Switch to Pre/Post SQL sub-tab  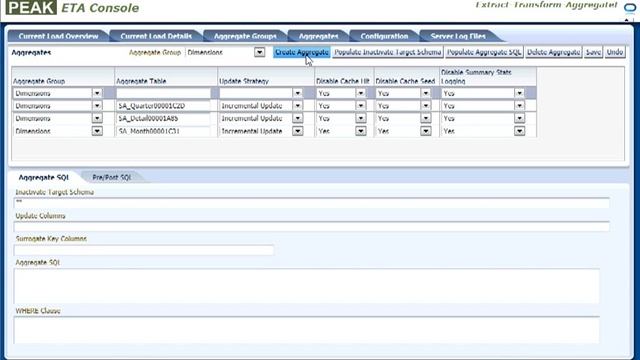coord(111,177)
